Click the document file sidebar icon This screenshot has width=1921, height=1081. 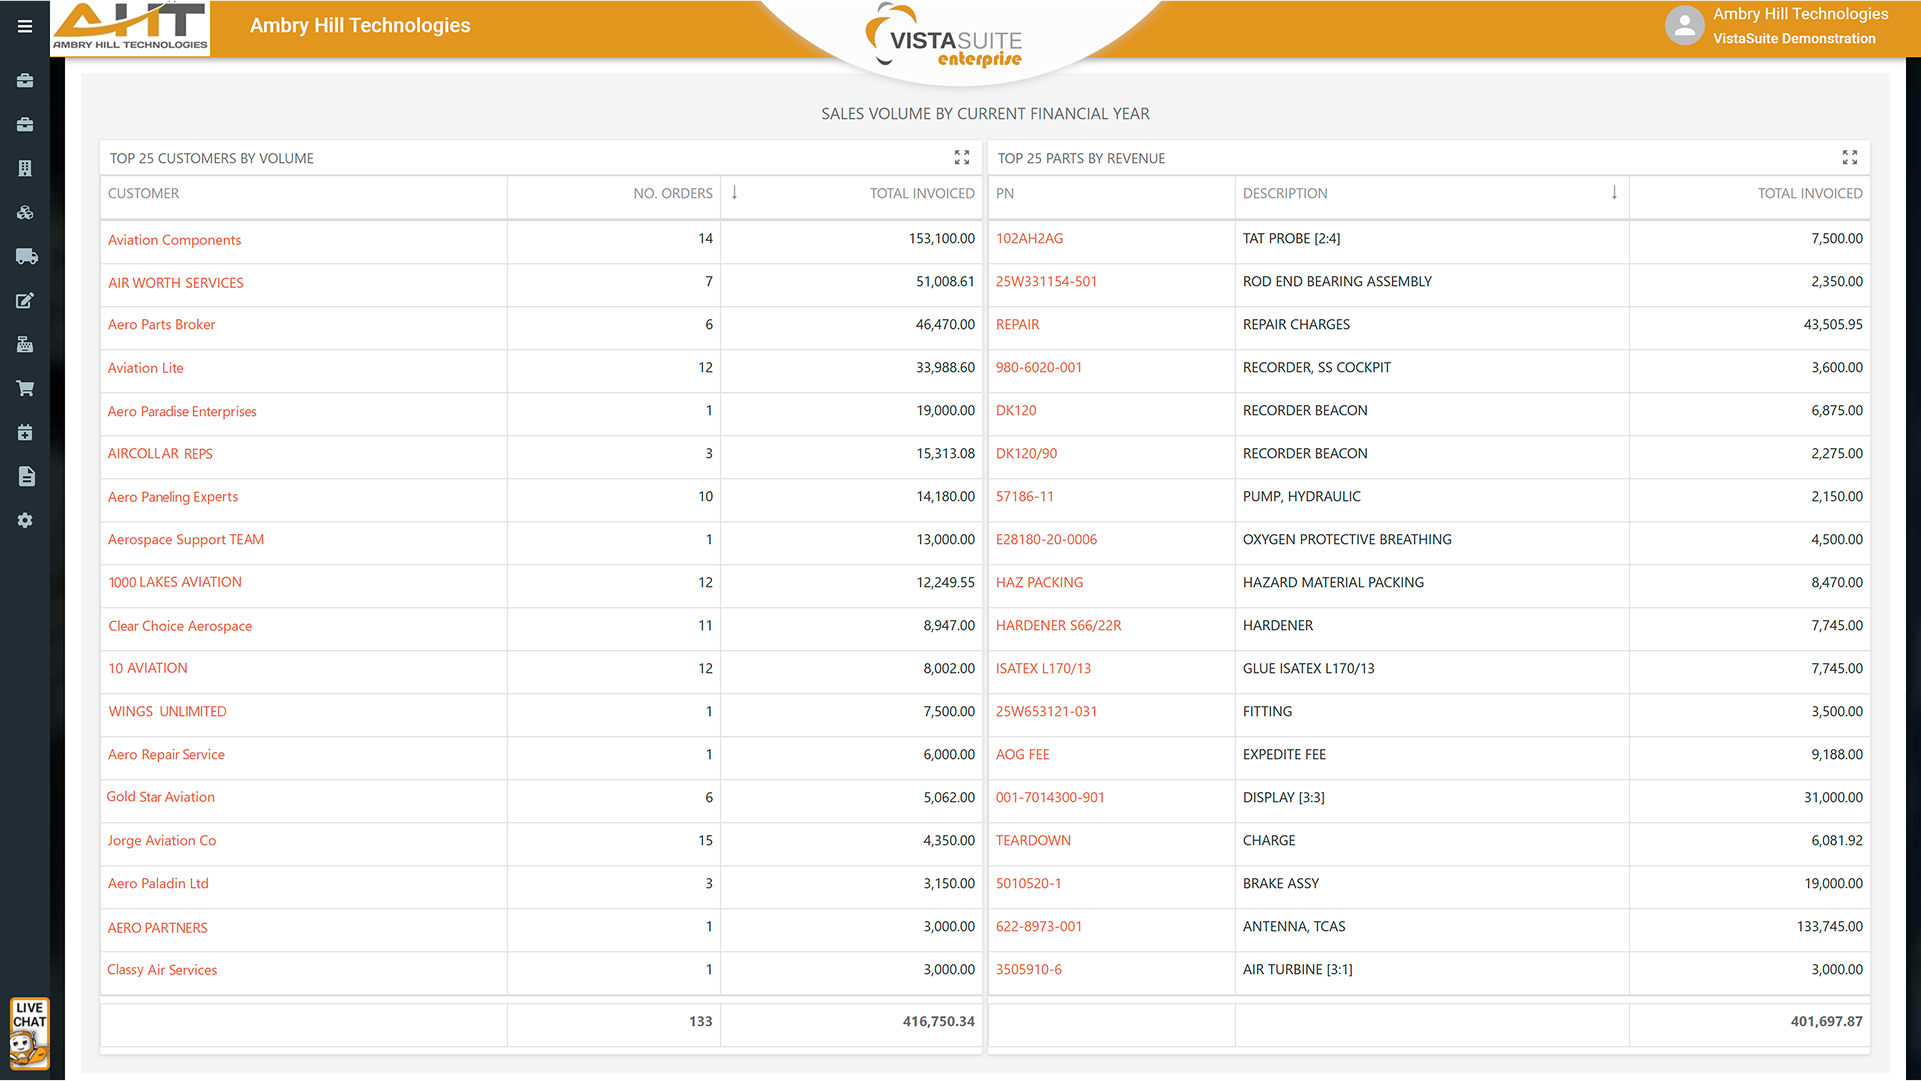point(26,476)
